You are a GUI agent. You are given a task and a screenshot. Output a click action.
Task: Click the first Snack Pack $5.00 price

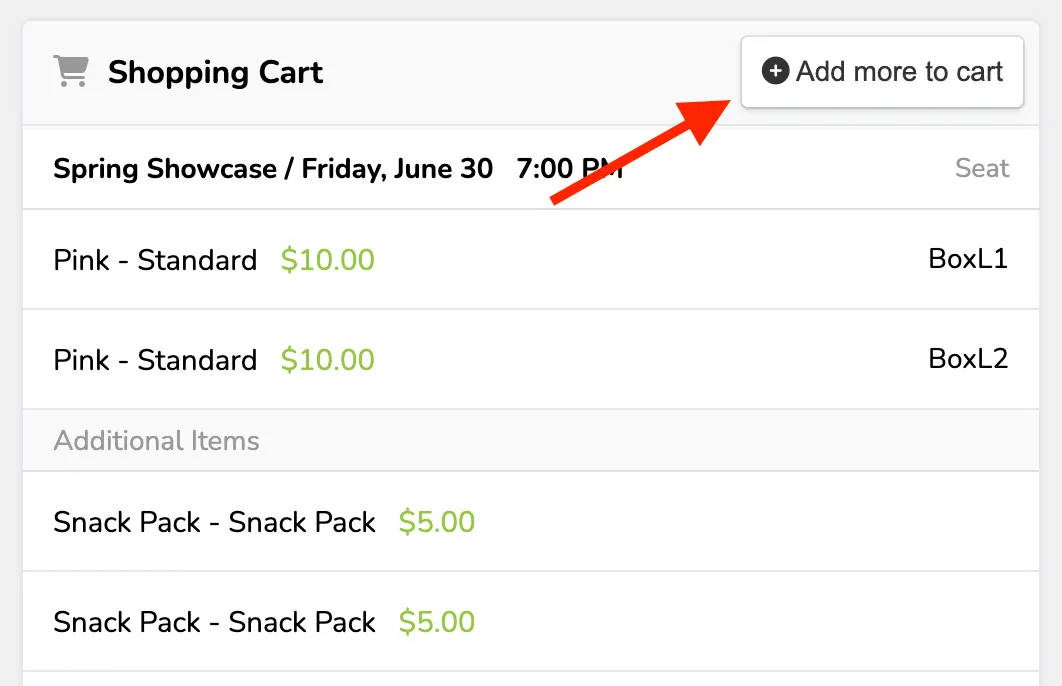point(437,522)
